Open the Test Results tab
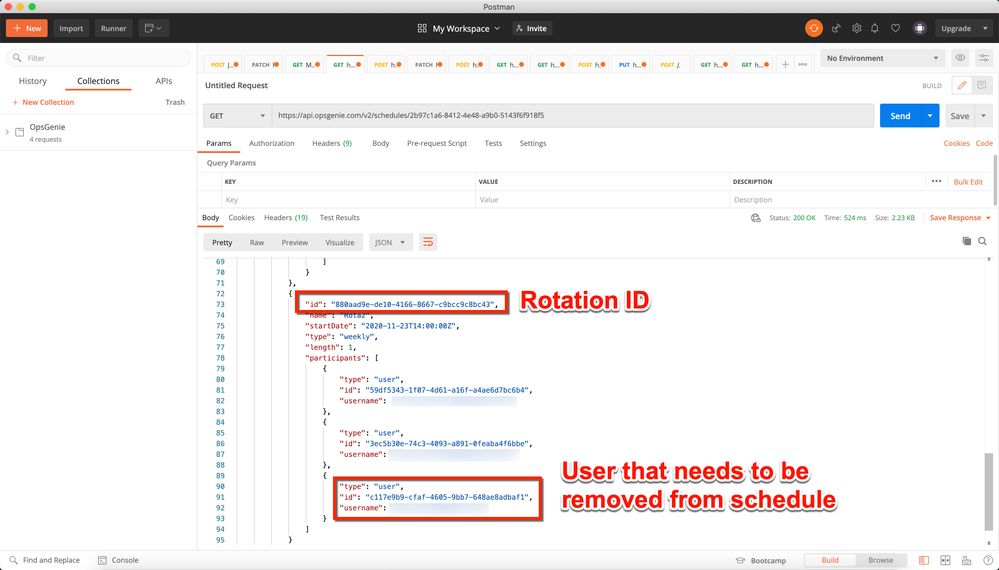 point(340,218)
